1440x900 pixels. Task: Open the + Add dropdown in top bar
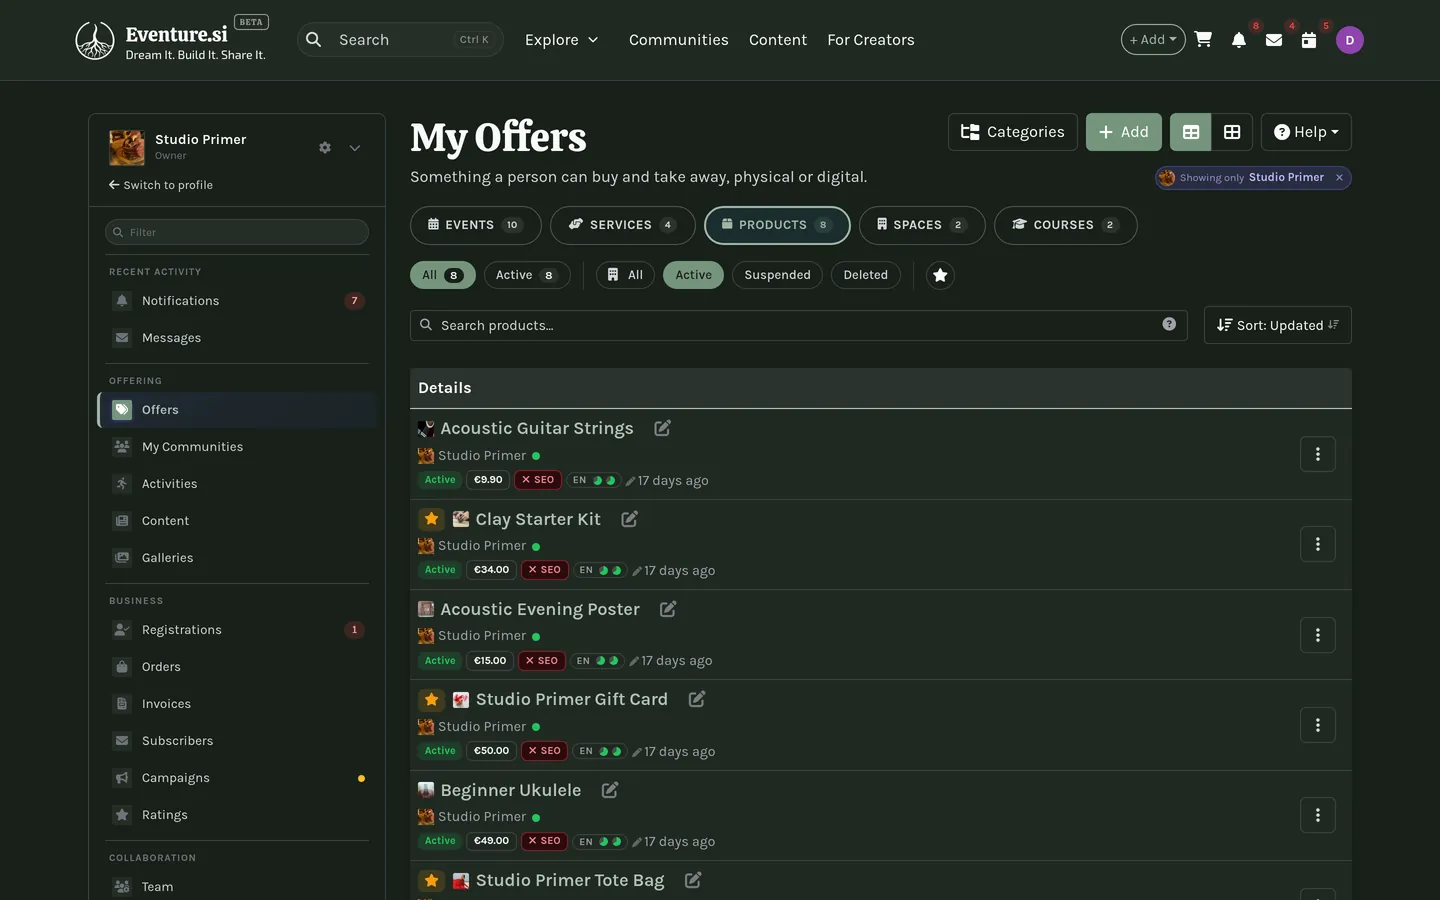pyautogui.click(x=1153, y=40)
